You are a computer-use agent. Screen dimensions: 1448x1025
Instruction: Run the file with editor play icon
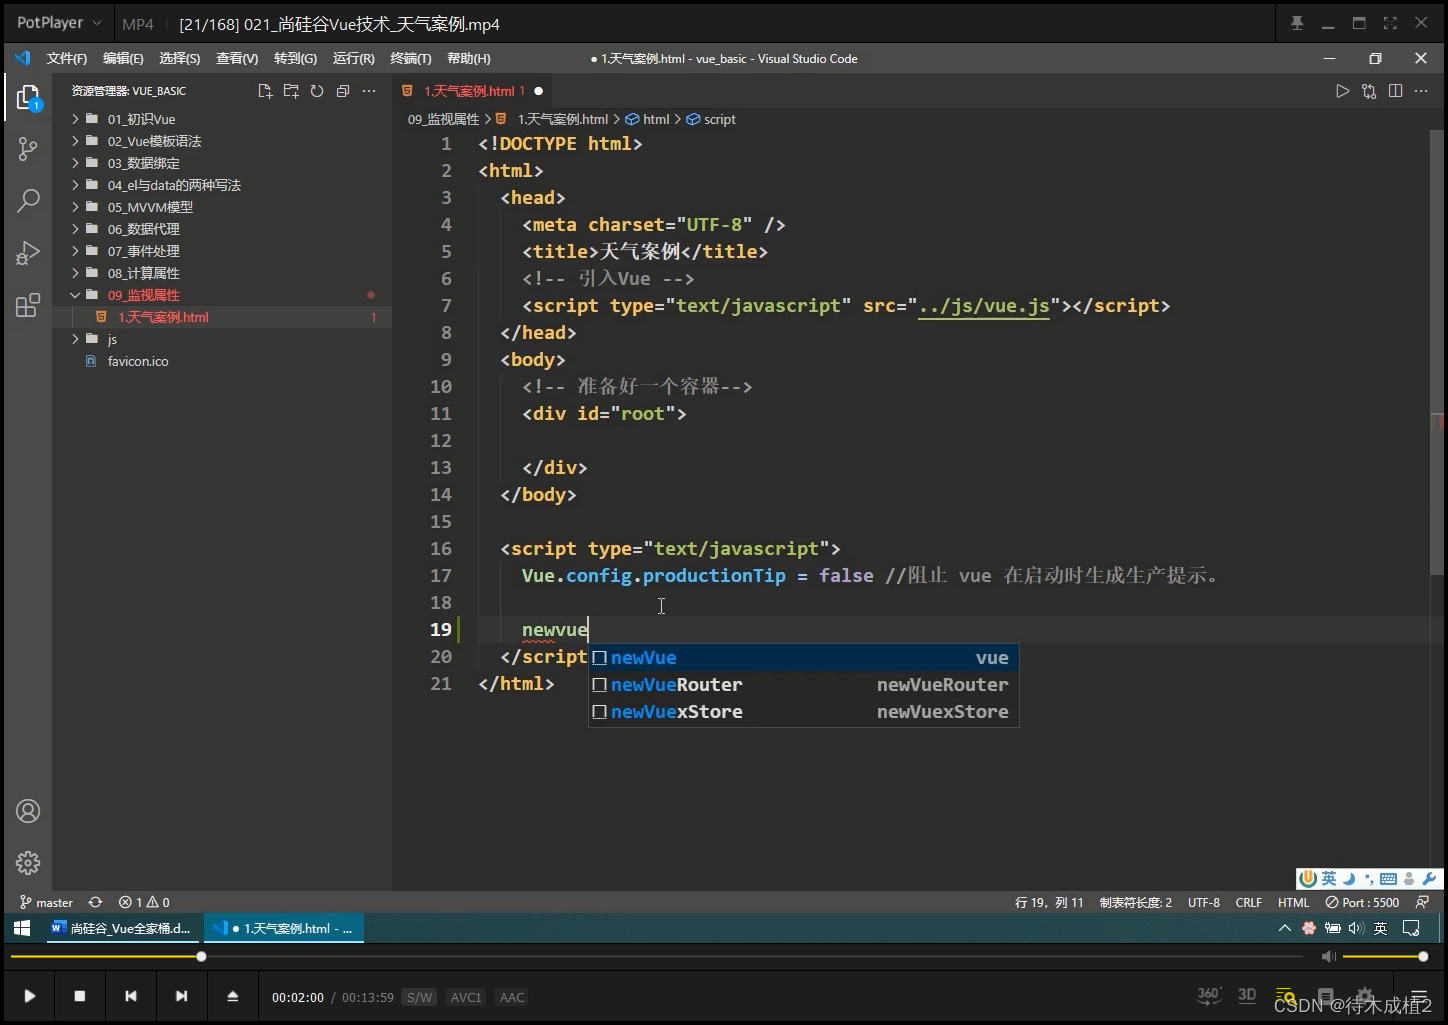pos(1342,91)
